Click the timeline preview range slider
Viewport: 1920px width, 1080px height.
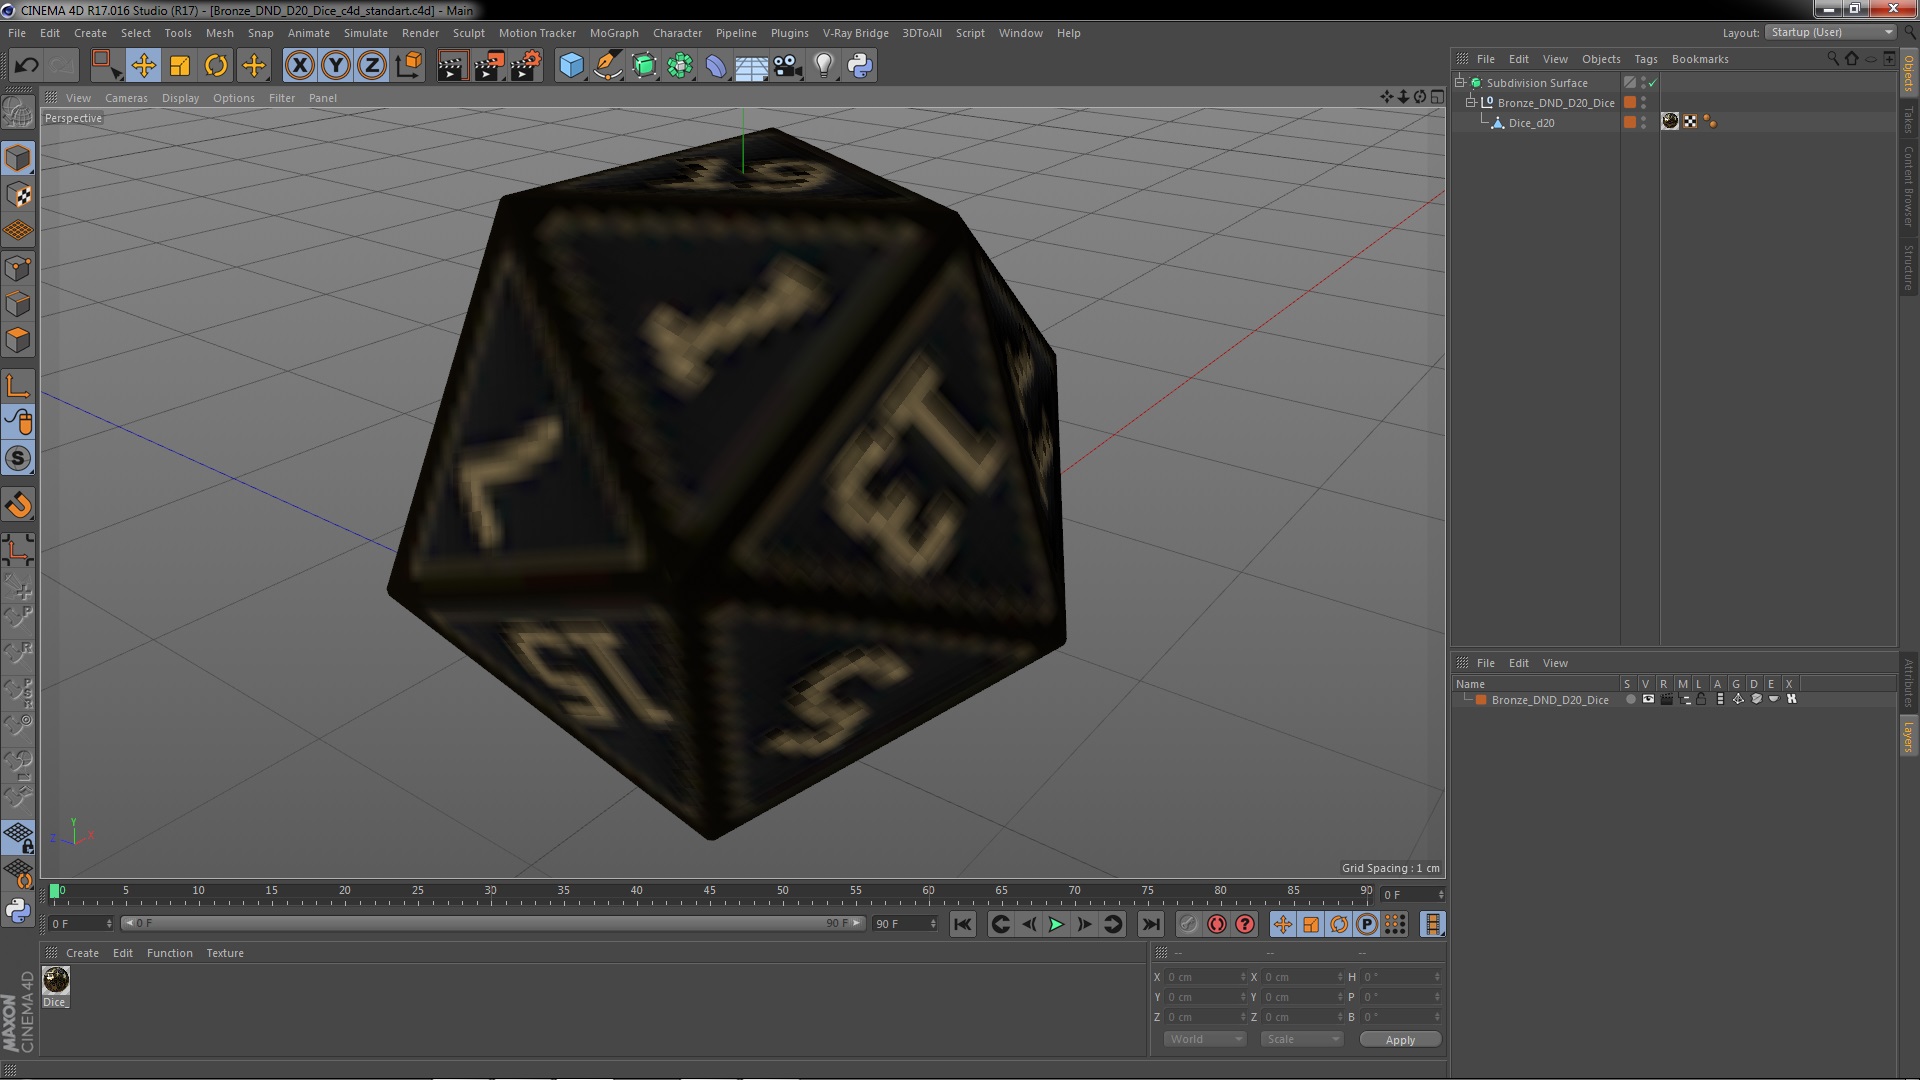click(493, 923)
